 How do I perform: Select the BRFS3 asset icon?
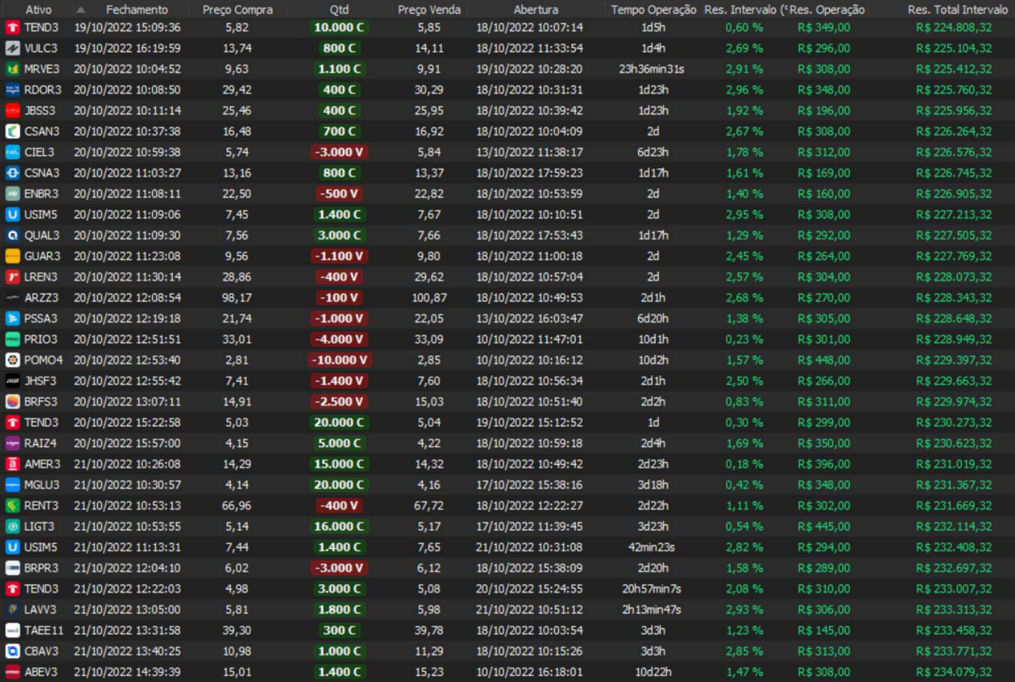click(x=13, y=401)
